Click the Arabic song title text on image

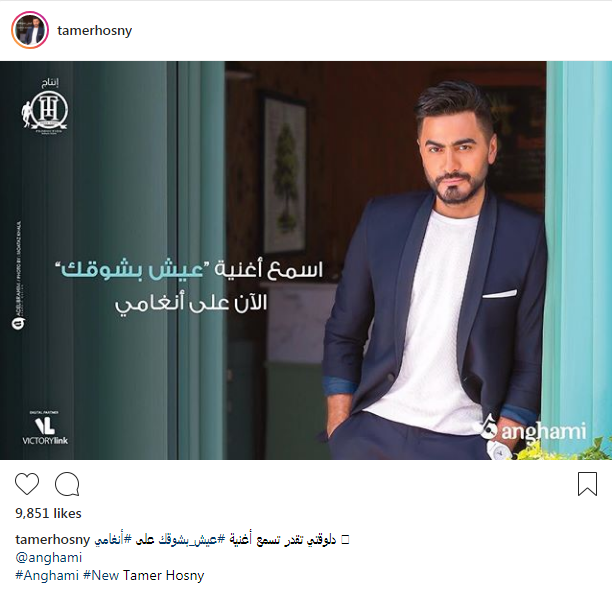pyautogui.click(x=133, y=270)
